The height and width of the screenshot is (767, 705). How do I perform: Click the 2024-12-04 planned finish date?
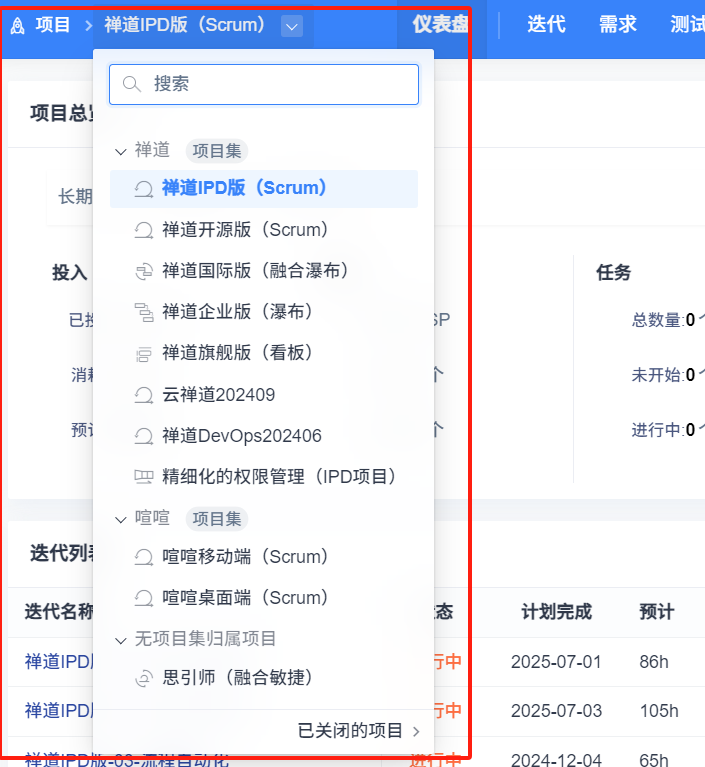coord(556,760)
